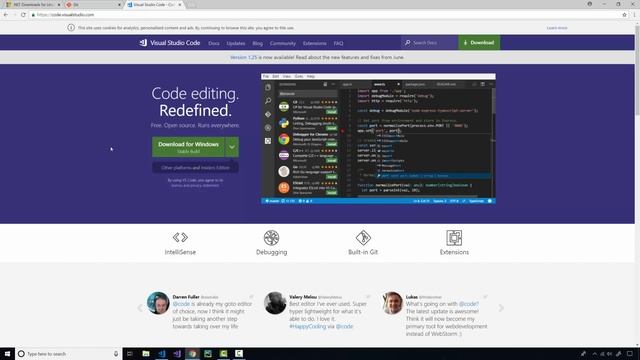Open @code mention in Darren Fuller's tweet

click(181, 304)
